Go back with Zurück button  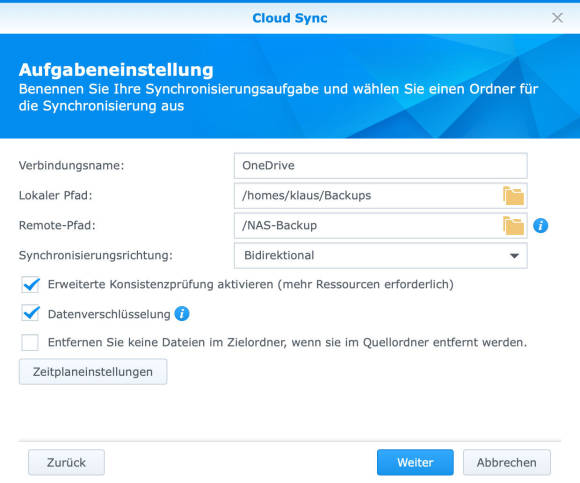tap(67, 462)
